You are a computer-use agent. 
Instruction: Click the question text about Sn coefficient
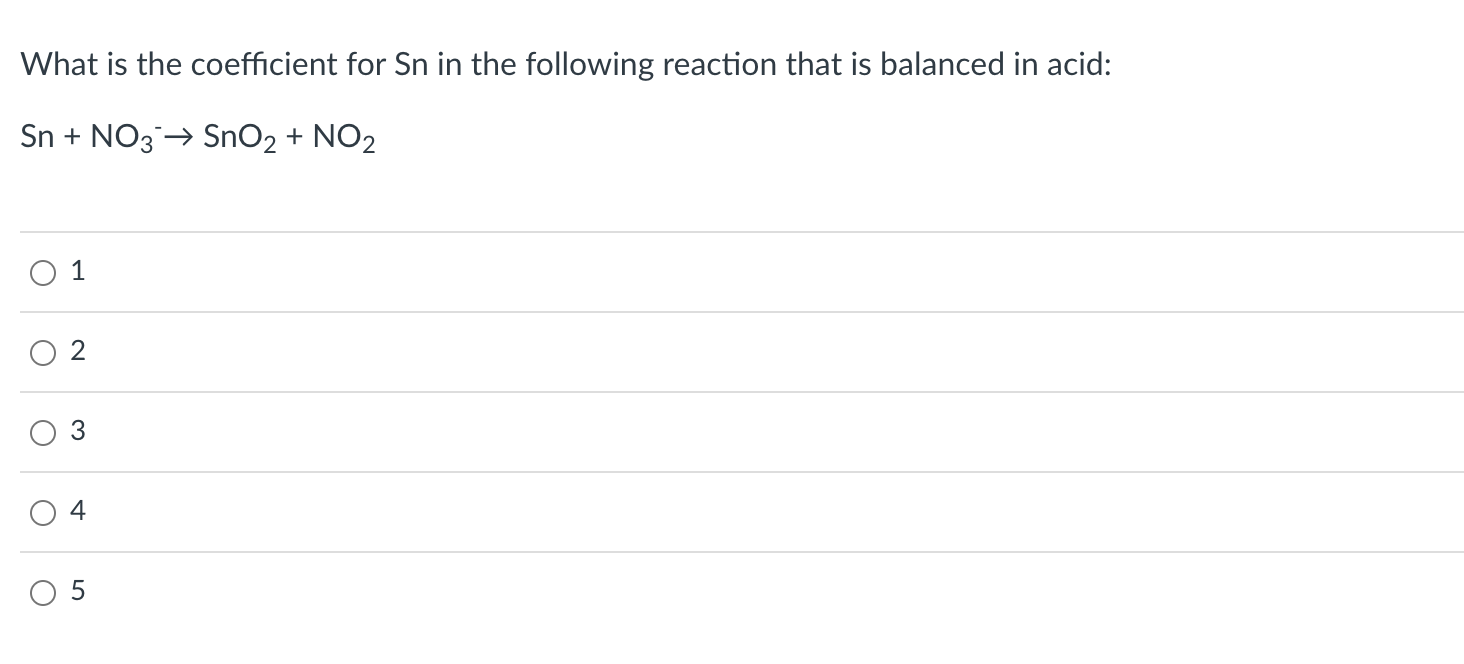tap(565, 63)
